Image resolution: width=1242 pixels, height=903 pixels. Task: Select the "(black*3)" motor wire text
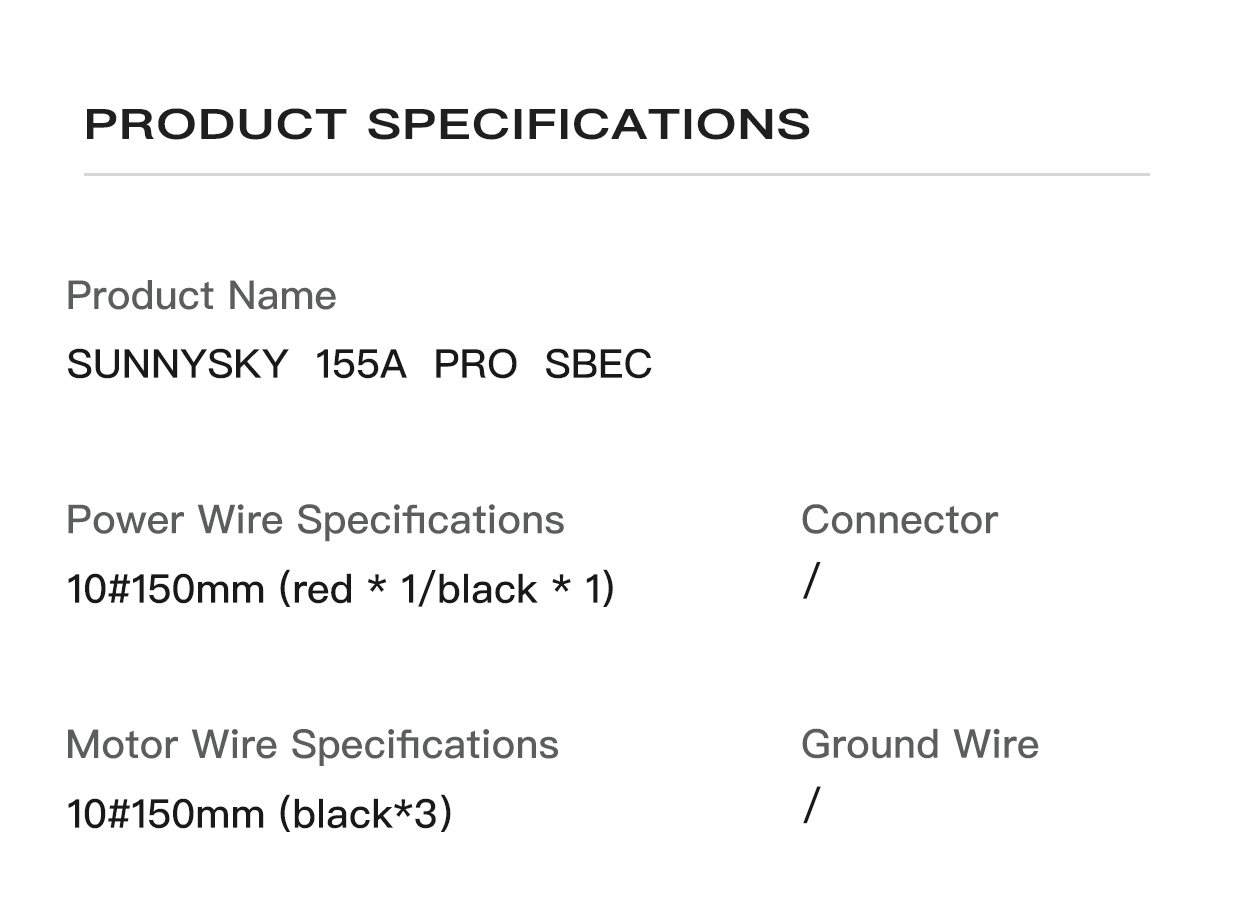[365, 814]
